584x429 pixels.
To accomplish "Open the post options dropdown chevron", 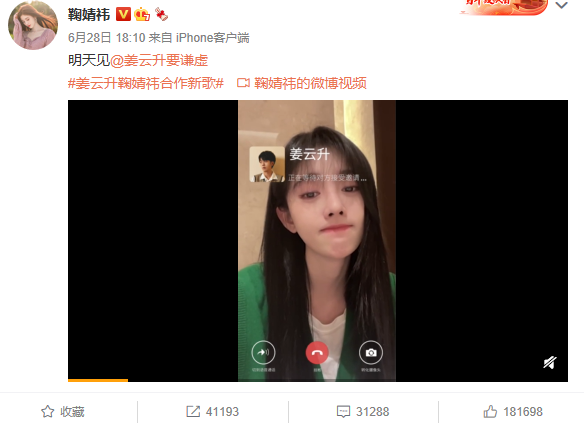I will tap(561, 5).
